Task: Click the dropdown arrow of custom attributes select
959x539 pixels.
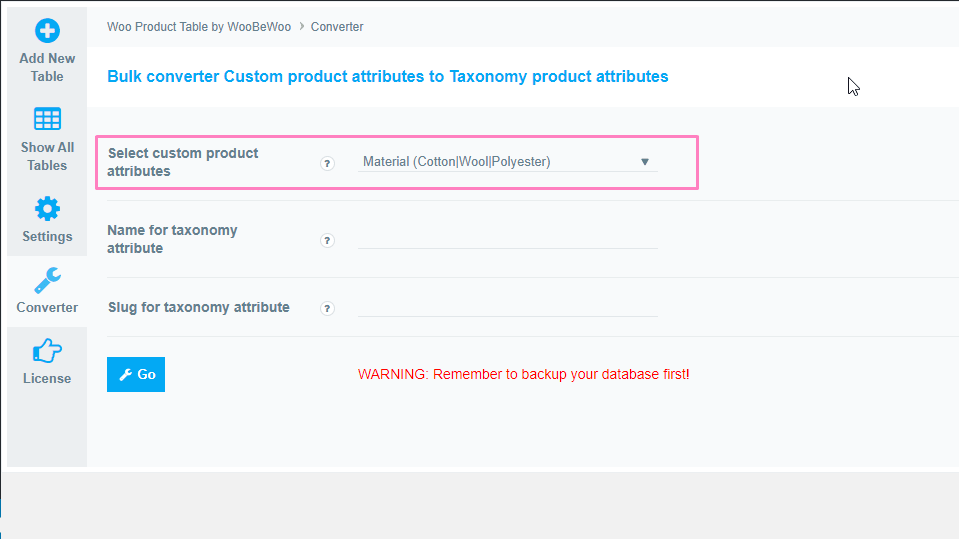Action: coord(645,162)
